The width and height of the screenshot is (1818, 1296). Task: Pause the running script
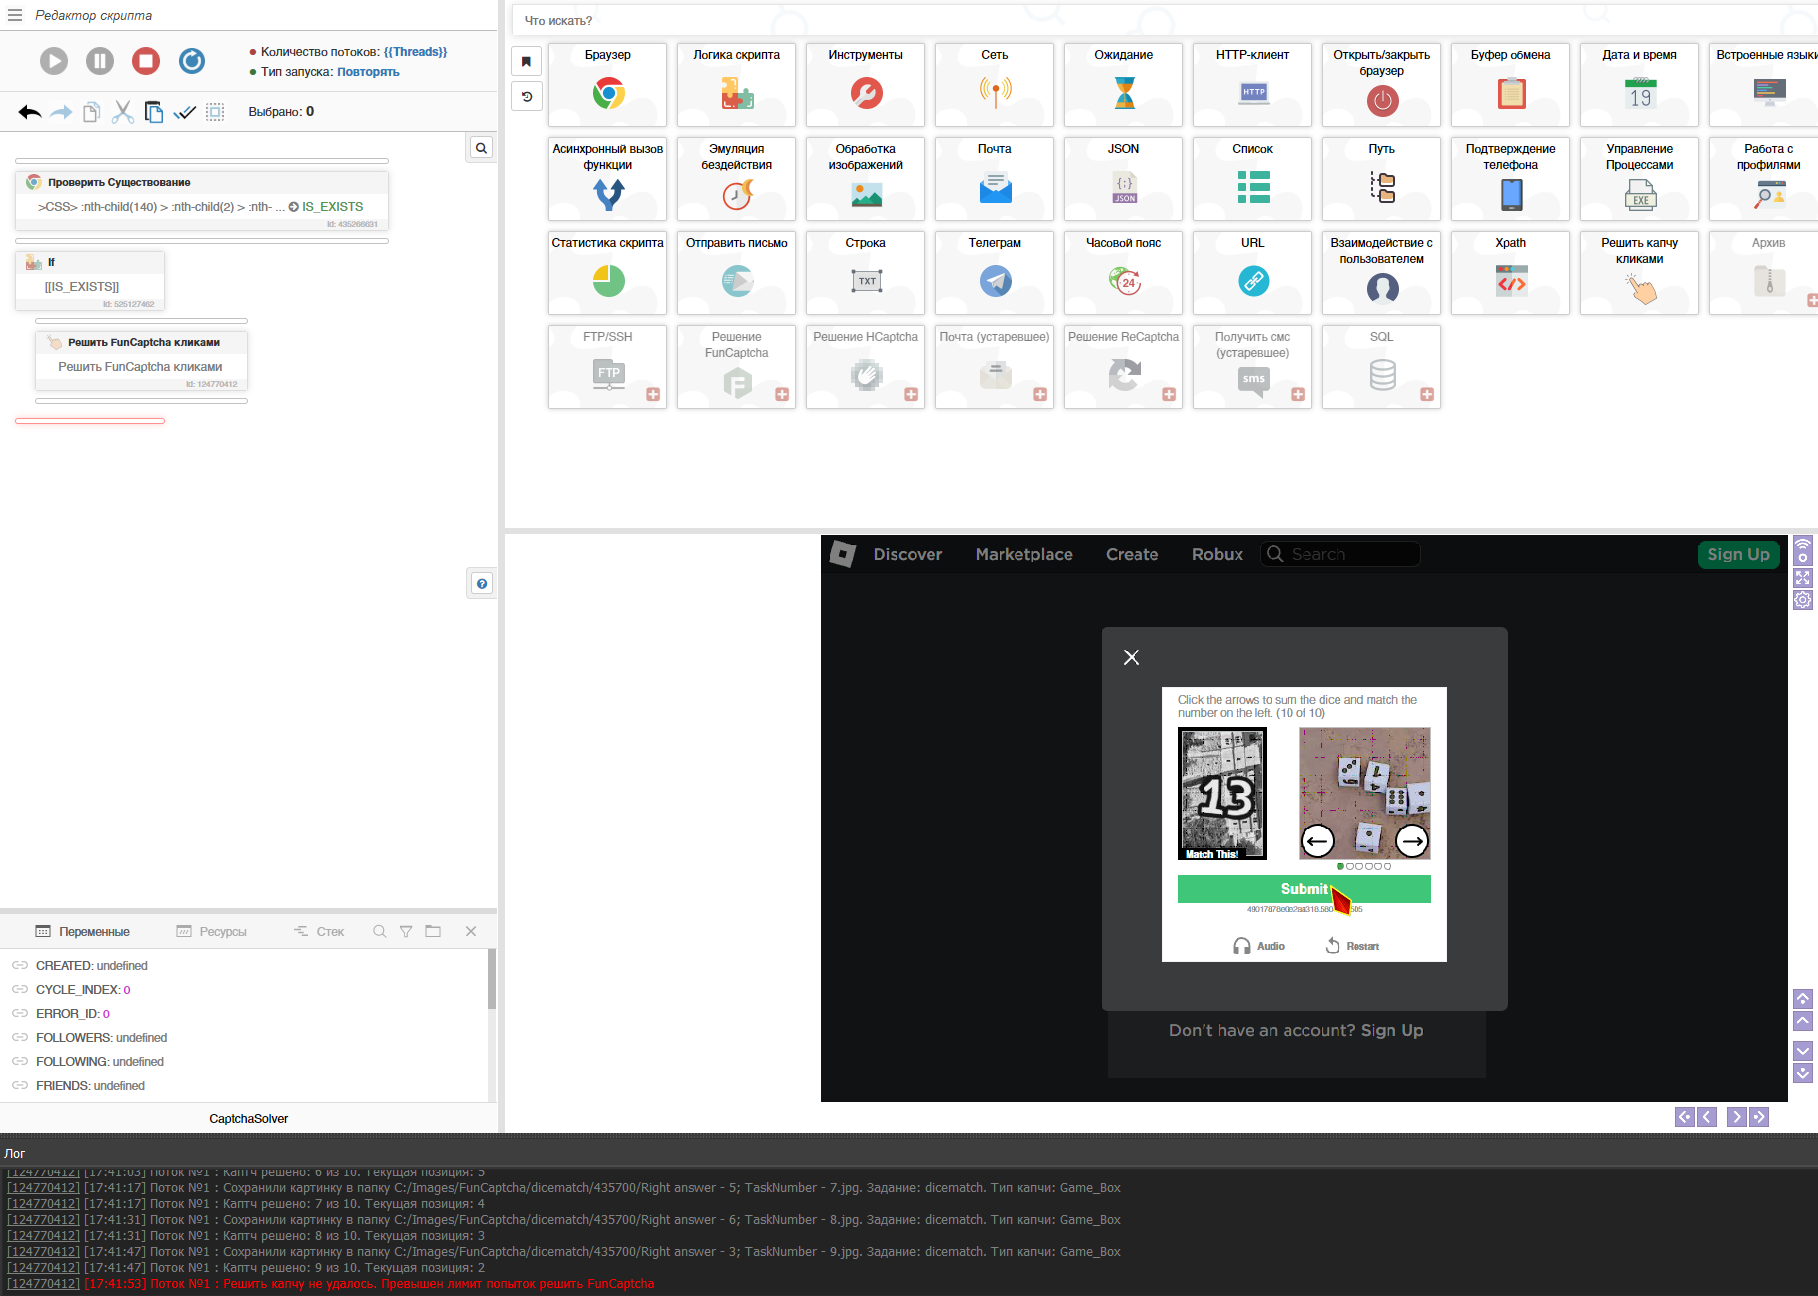point(99,61)
